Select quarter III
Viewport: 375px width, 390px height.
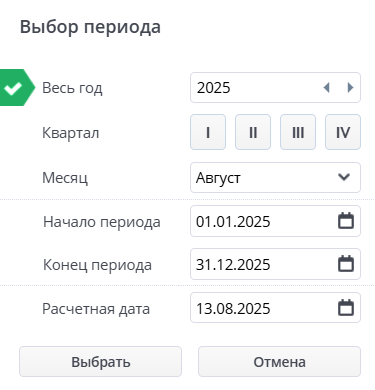click(298, 132)
